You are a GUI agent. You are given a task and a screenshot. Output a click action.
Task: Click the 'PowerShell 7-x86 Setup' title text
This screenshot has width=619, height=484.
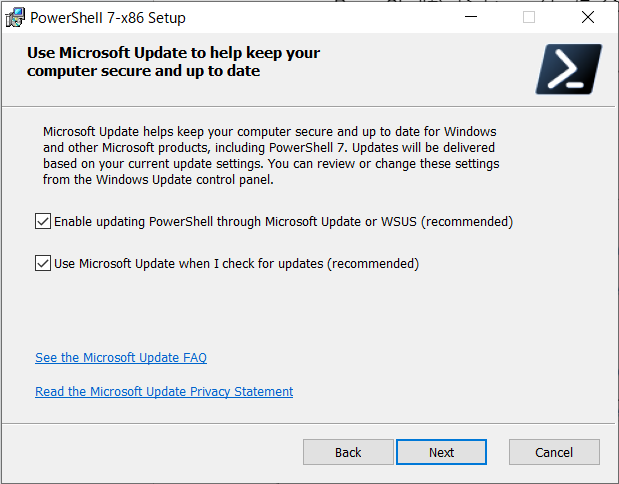point(108,18)
